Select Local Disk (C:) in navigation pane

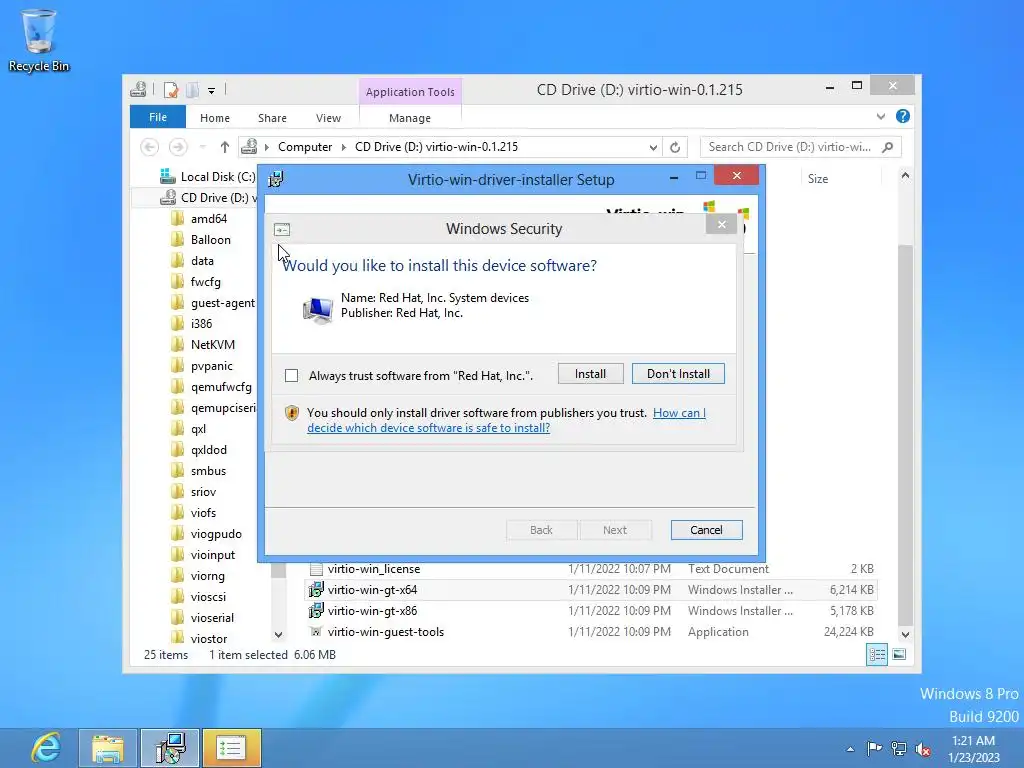[208, 176]
